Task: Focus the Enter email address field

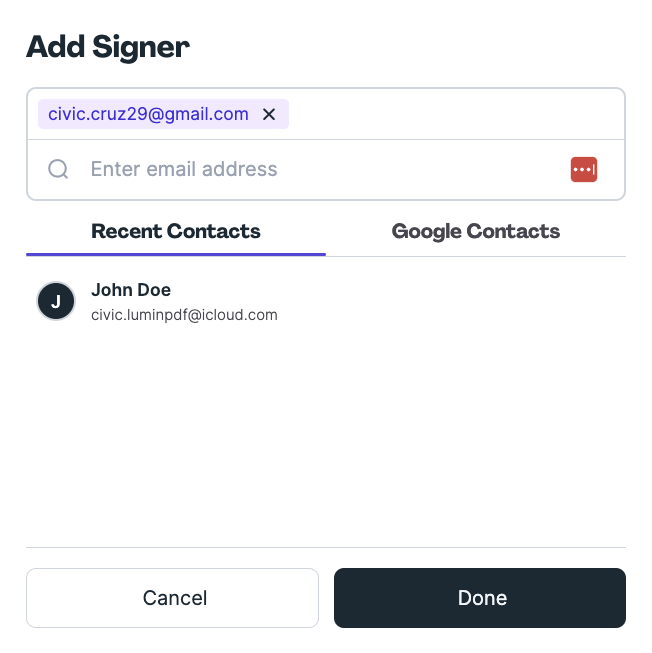Action: [x=326, y=169]
